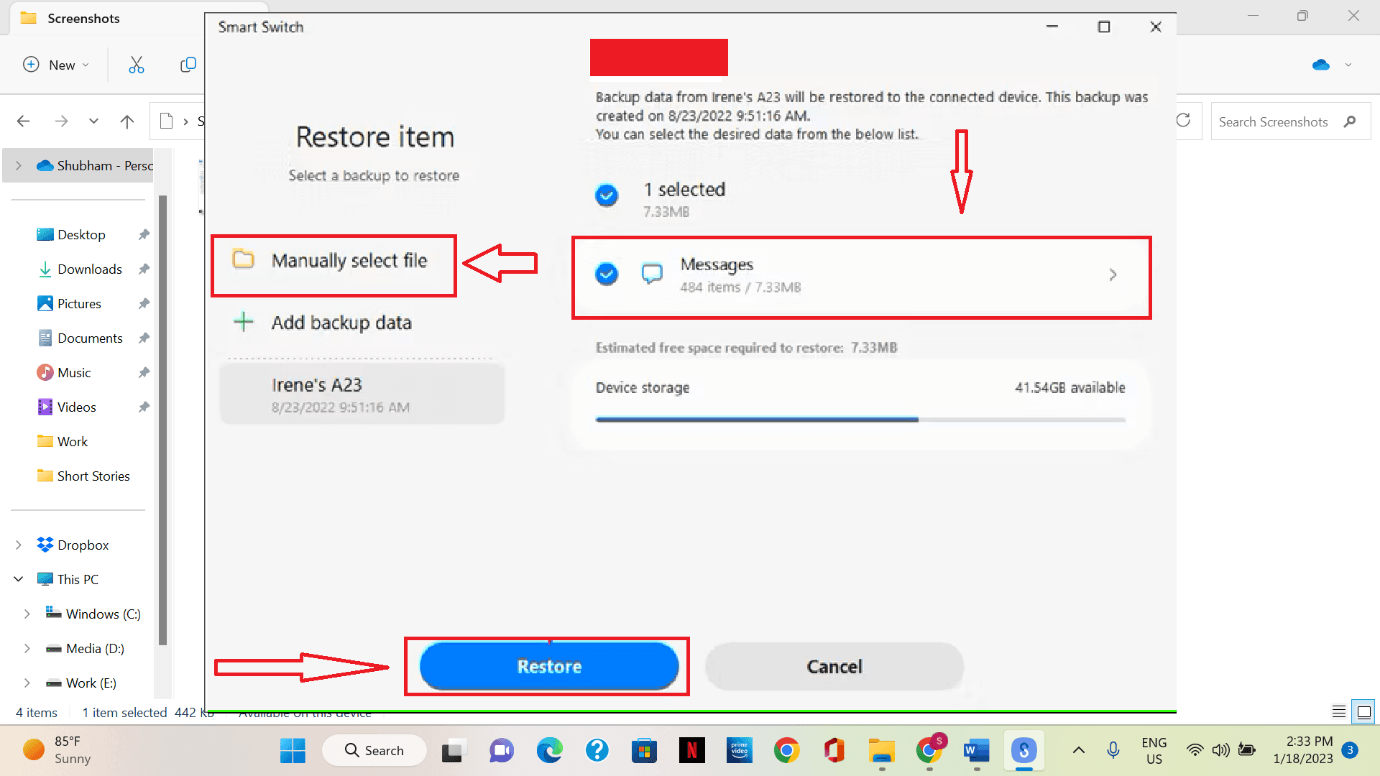Expand the Windows (C:) node
The height and width of the screenshot is (776, 1380).
tap(27, 613)
